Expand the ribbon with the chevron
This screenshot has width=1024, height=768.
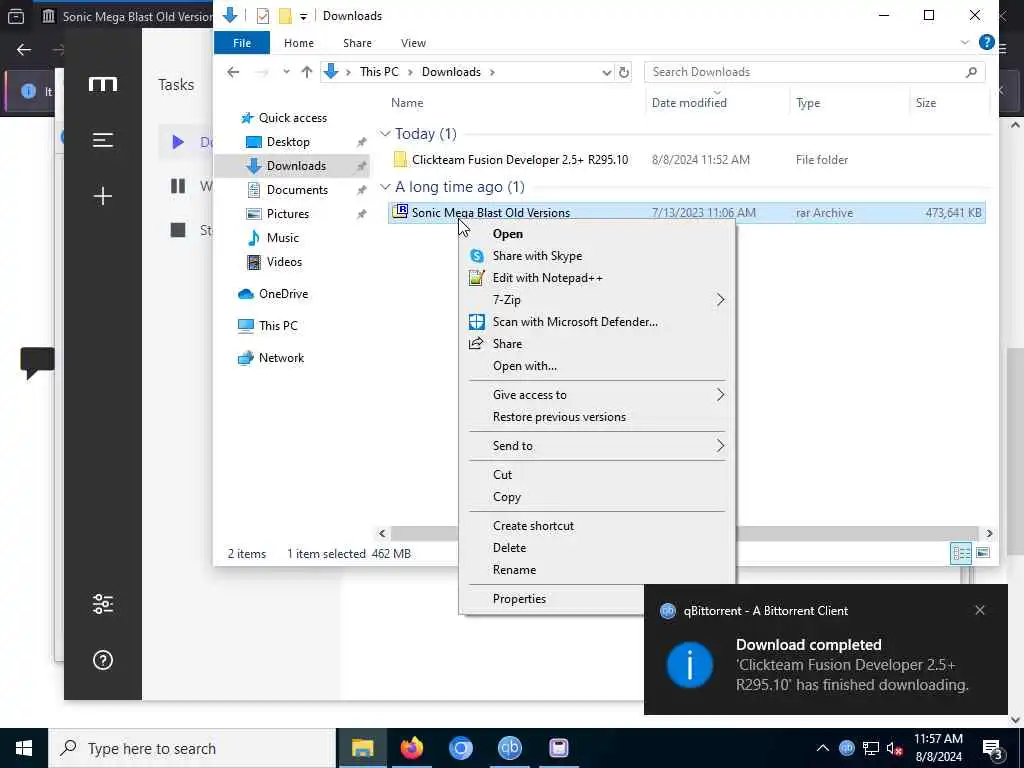[x=965, y=42]
